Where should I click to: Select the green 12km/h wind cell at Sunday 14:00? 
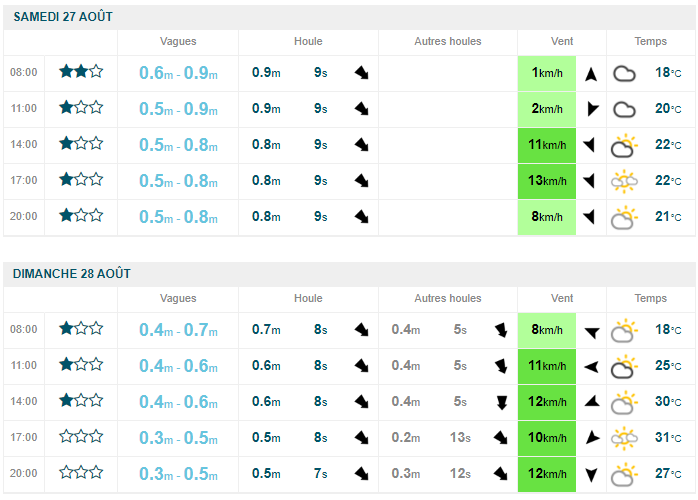[x=547, y=402]
